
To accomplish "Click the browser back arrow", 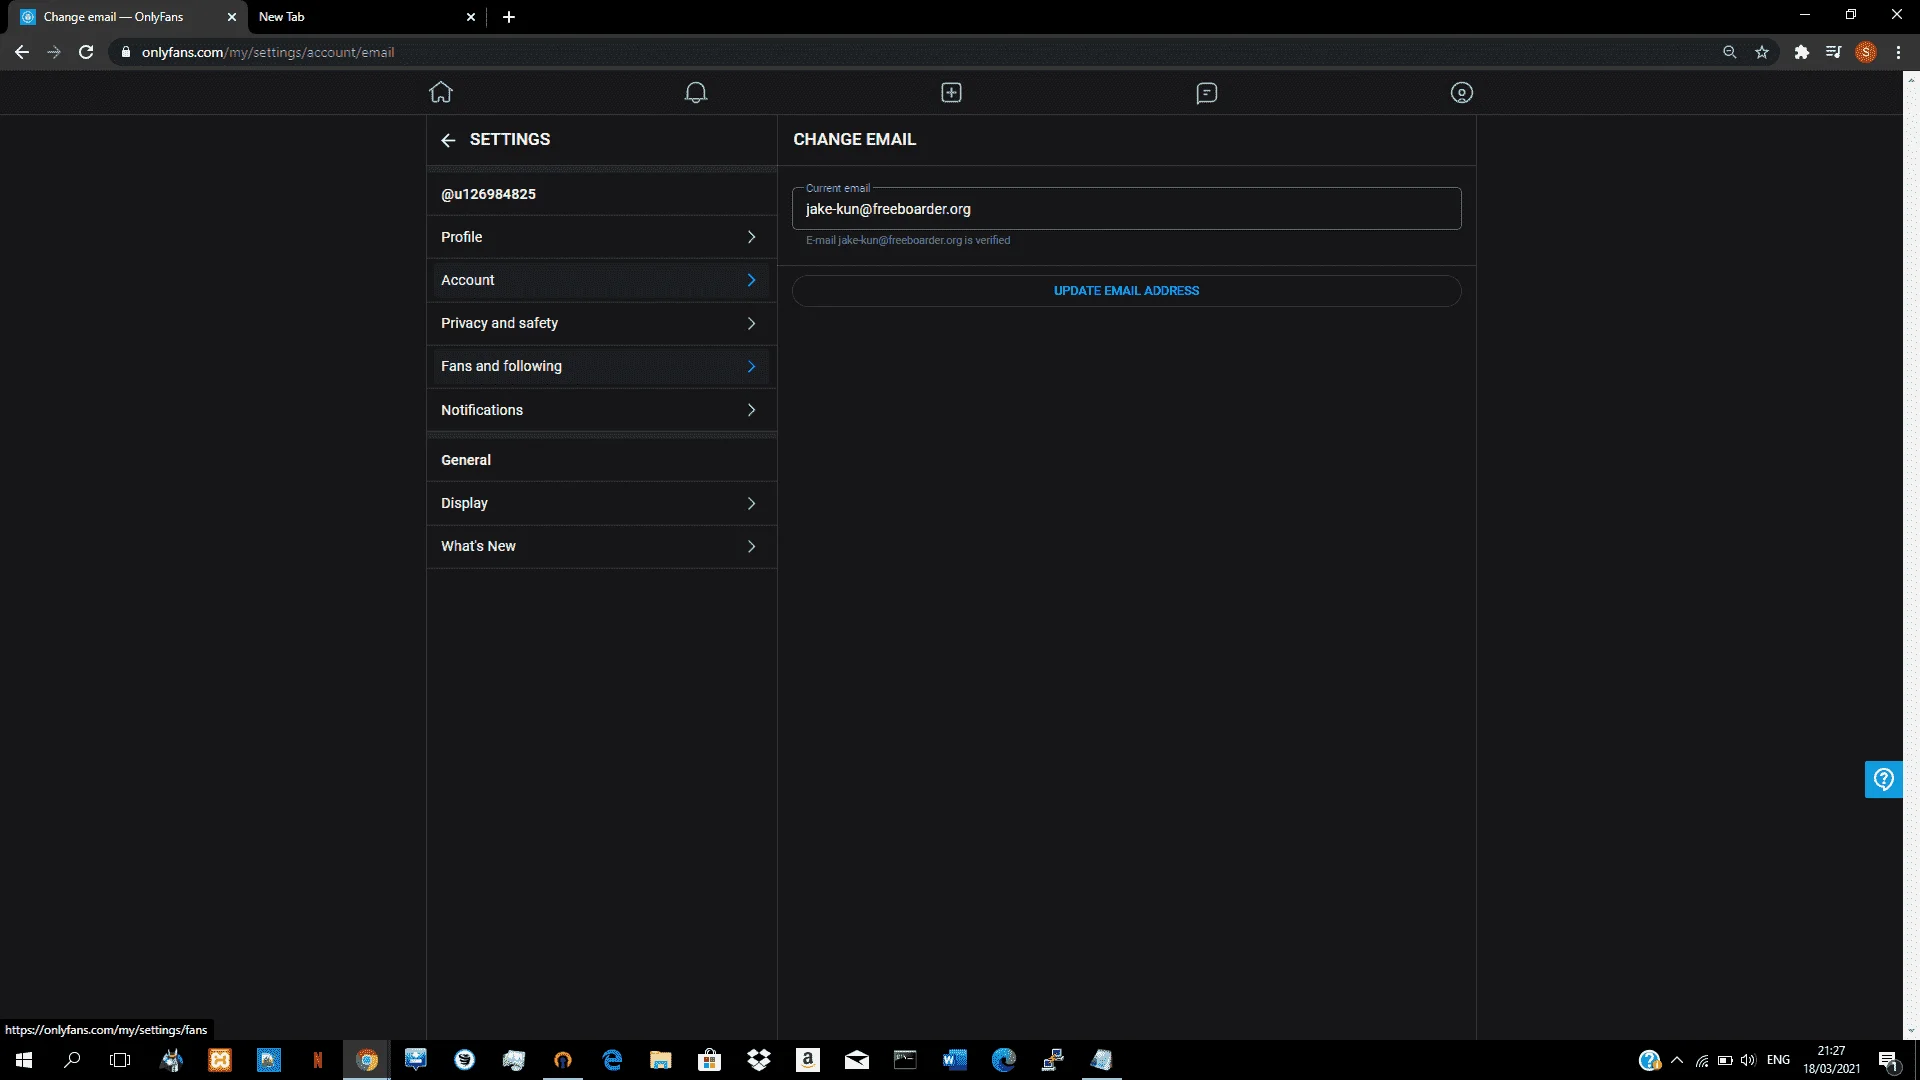I will pos(22,52).
